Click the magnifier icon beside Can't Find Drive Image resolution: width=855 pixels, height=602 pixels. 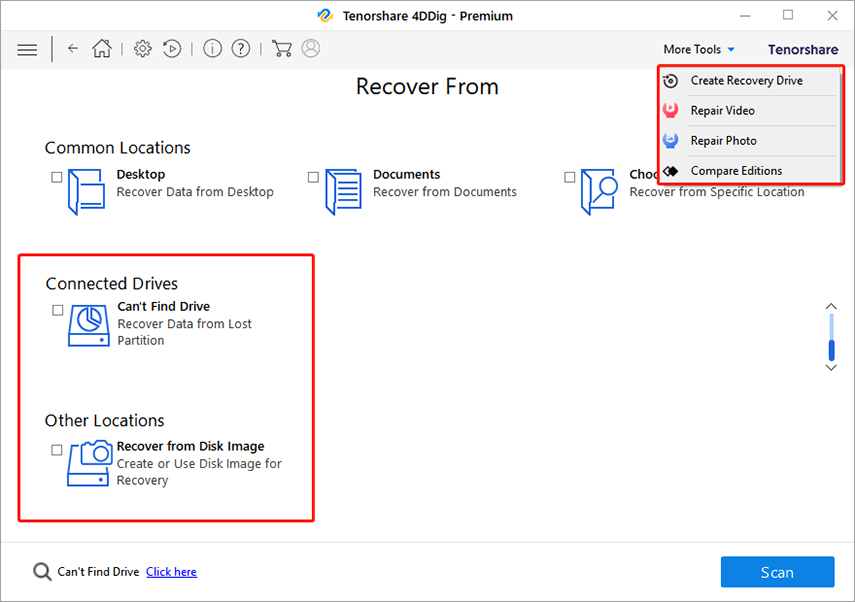click(x=42, y=572)
